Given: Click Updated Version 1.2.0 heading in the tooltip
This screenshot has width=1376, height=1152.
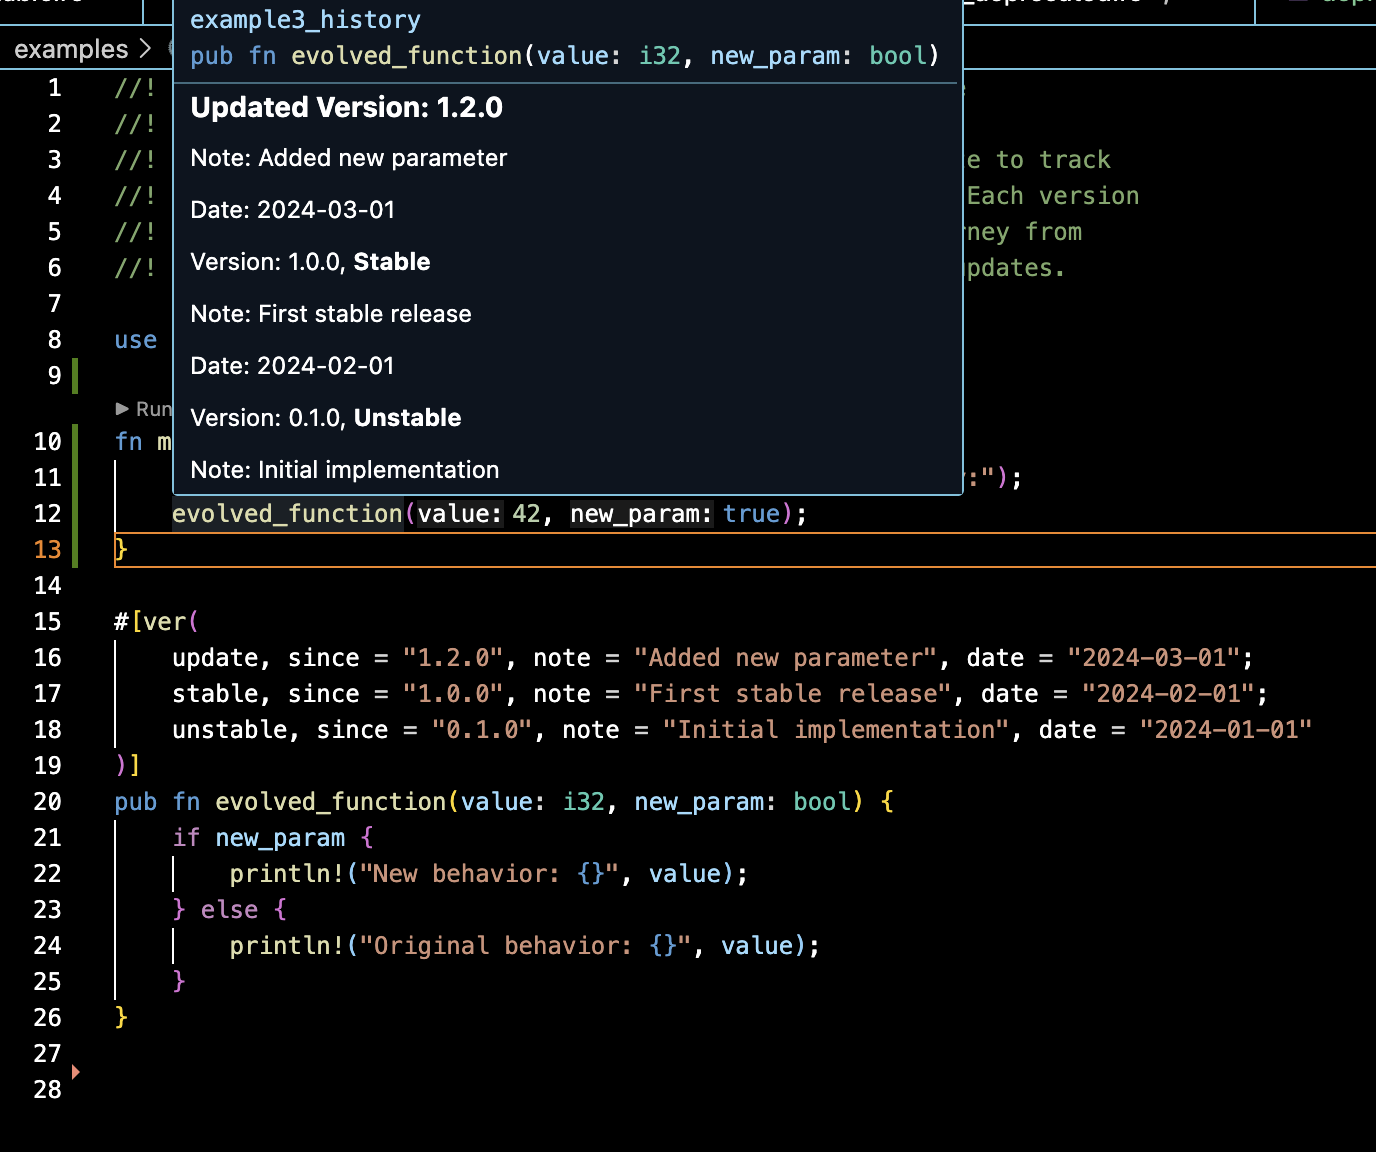Looking at the screenshot, I should tap(346, 107).
